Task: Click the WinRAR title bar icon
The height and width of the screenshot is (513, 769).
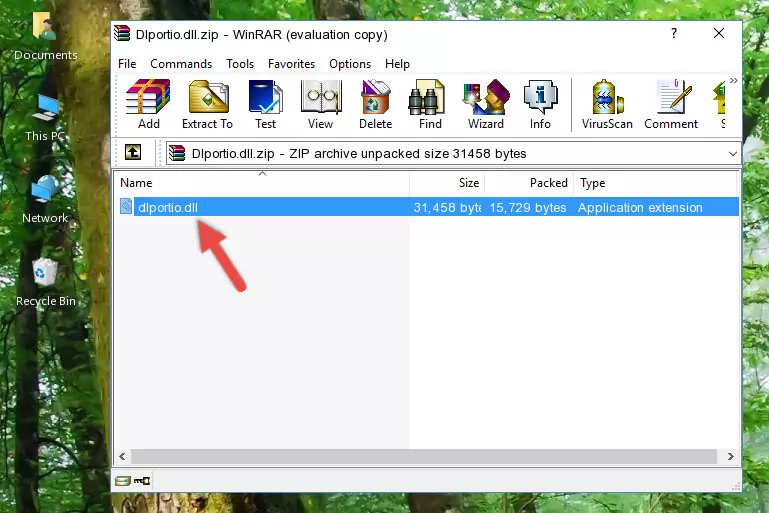Action: point(122,33)
